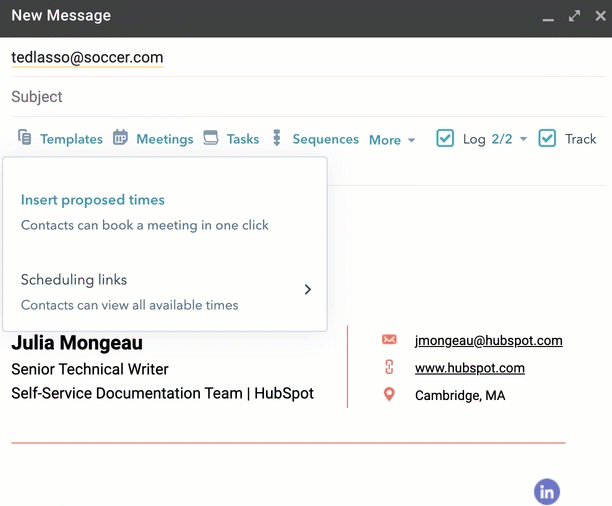Expand the Scheduling links submenu arrow
Viewport: 612px width, 506px height.
pyautogui.click(x=307, y=290)
